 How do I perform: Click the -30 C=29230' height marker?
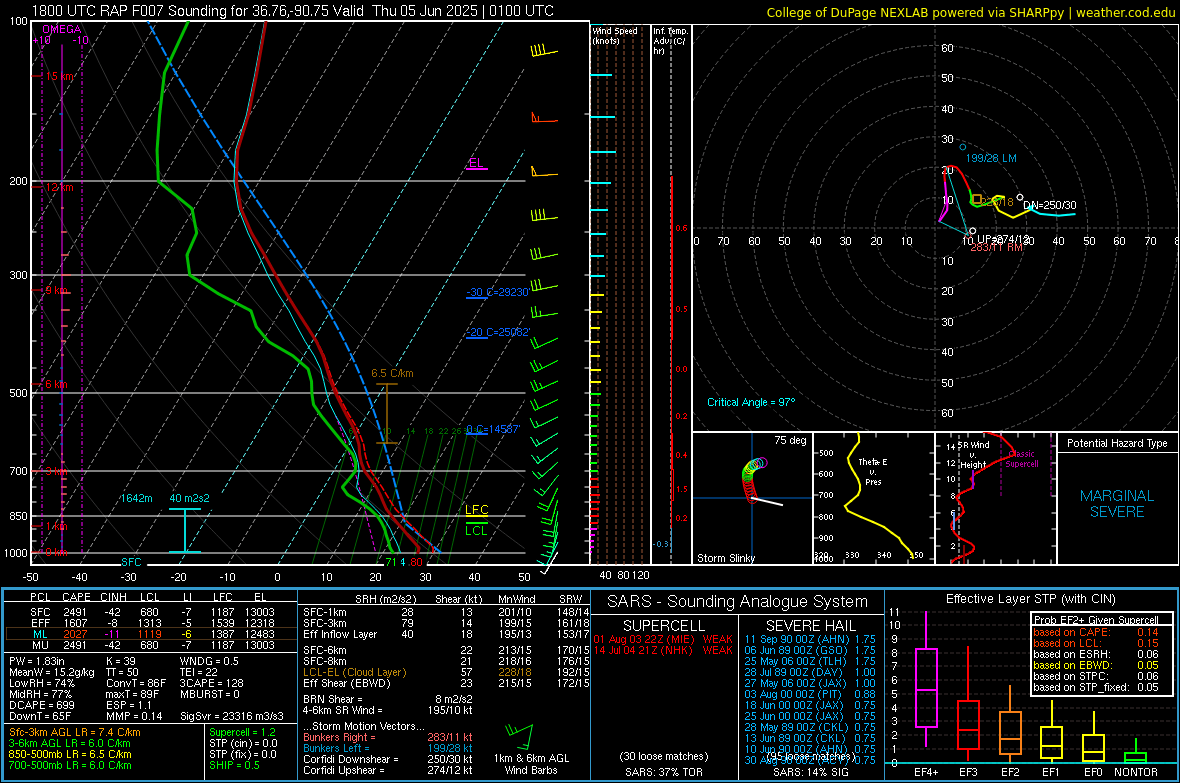[x=497, y=292]
